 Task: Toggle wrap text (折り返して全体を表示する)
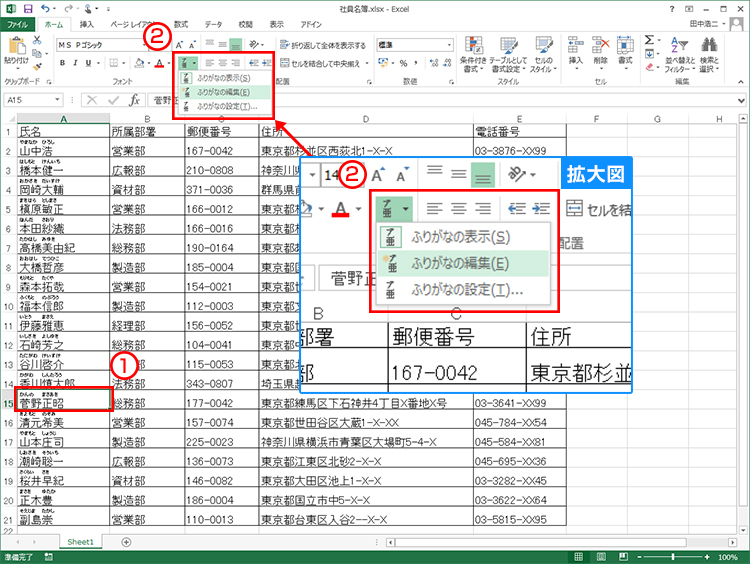[x=318, y=45]
